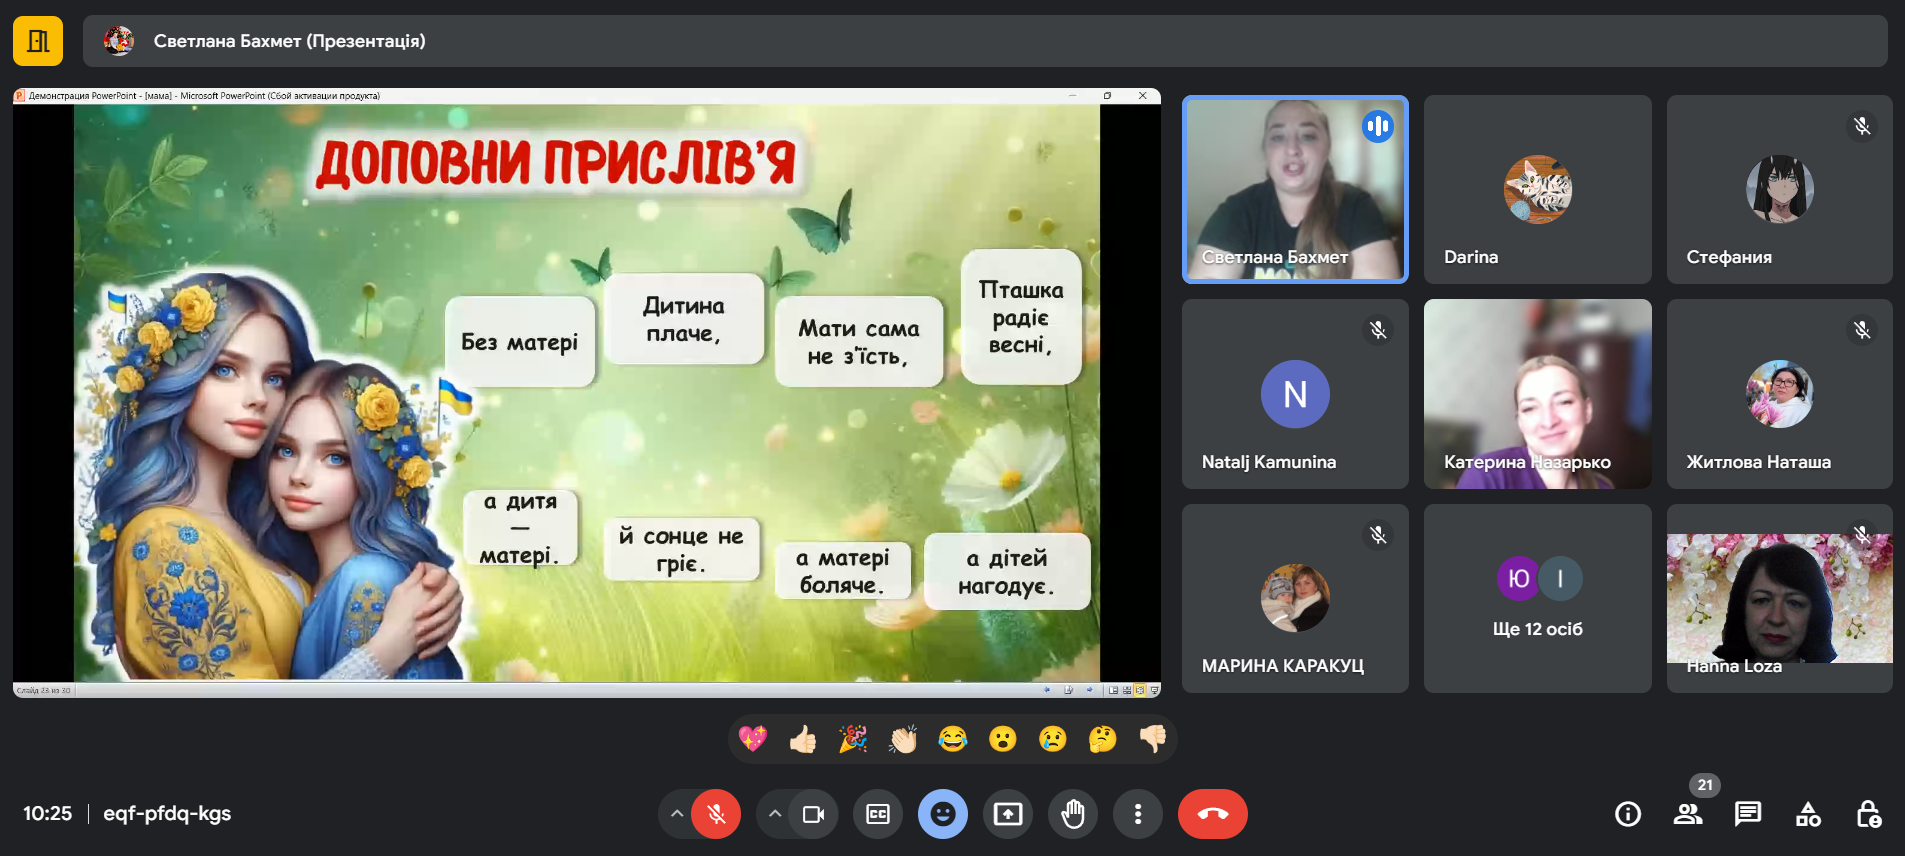
Task: Raise hand using the hand icon
Action: tap(1073, 814)
